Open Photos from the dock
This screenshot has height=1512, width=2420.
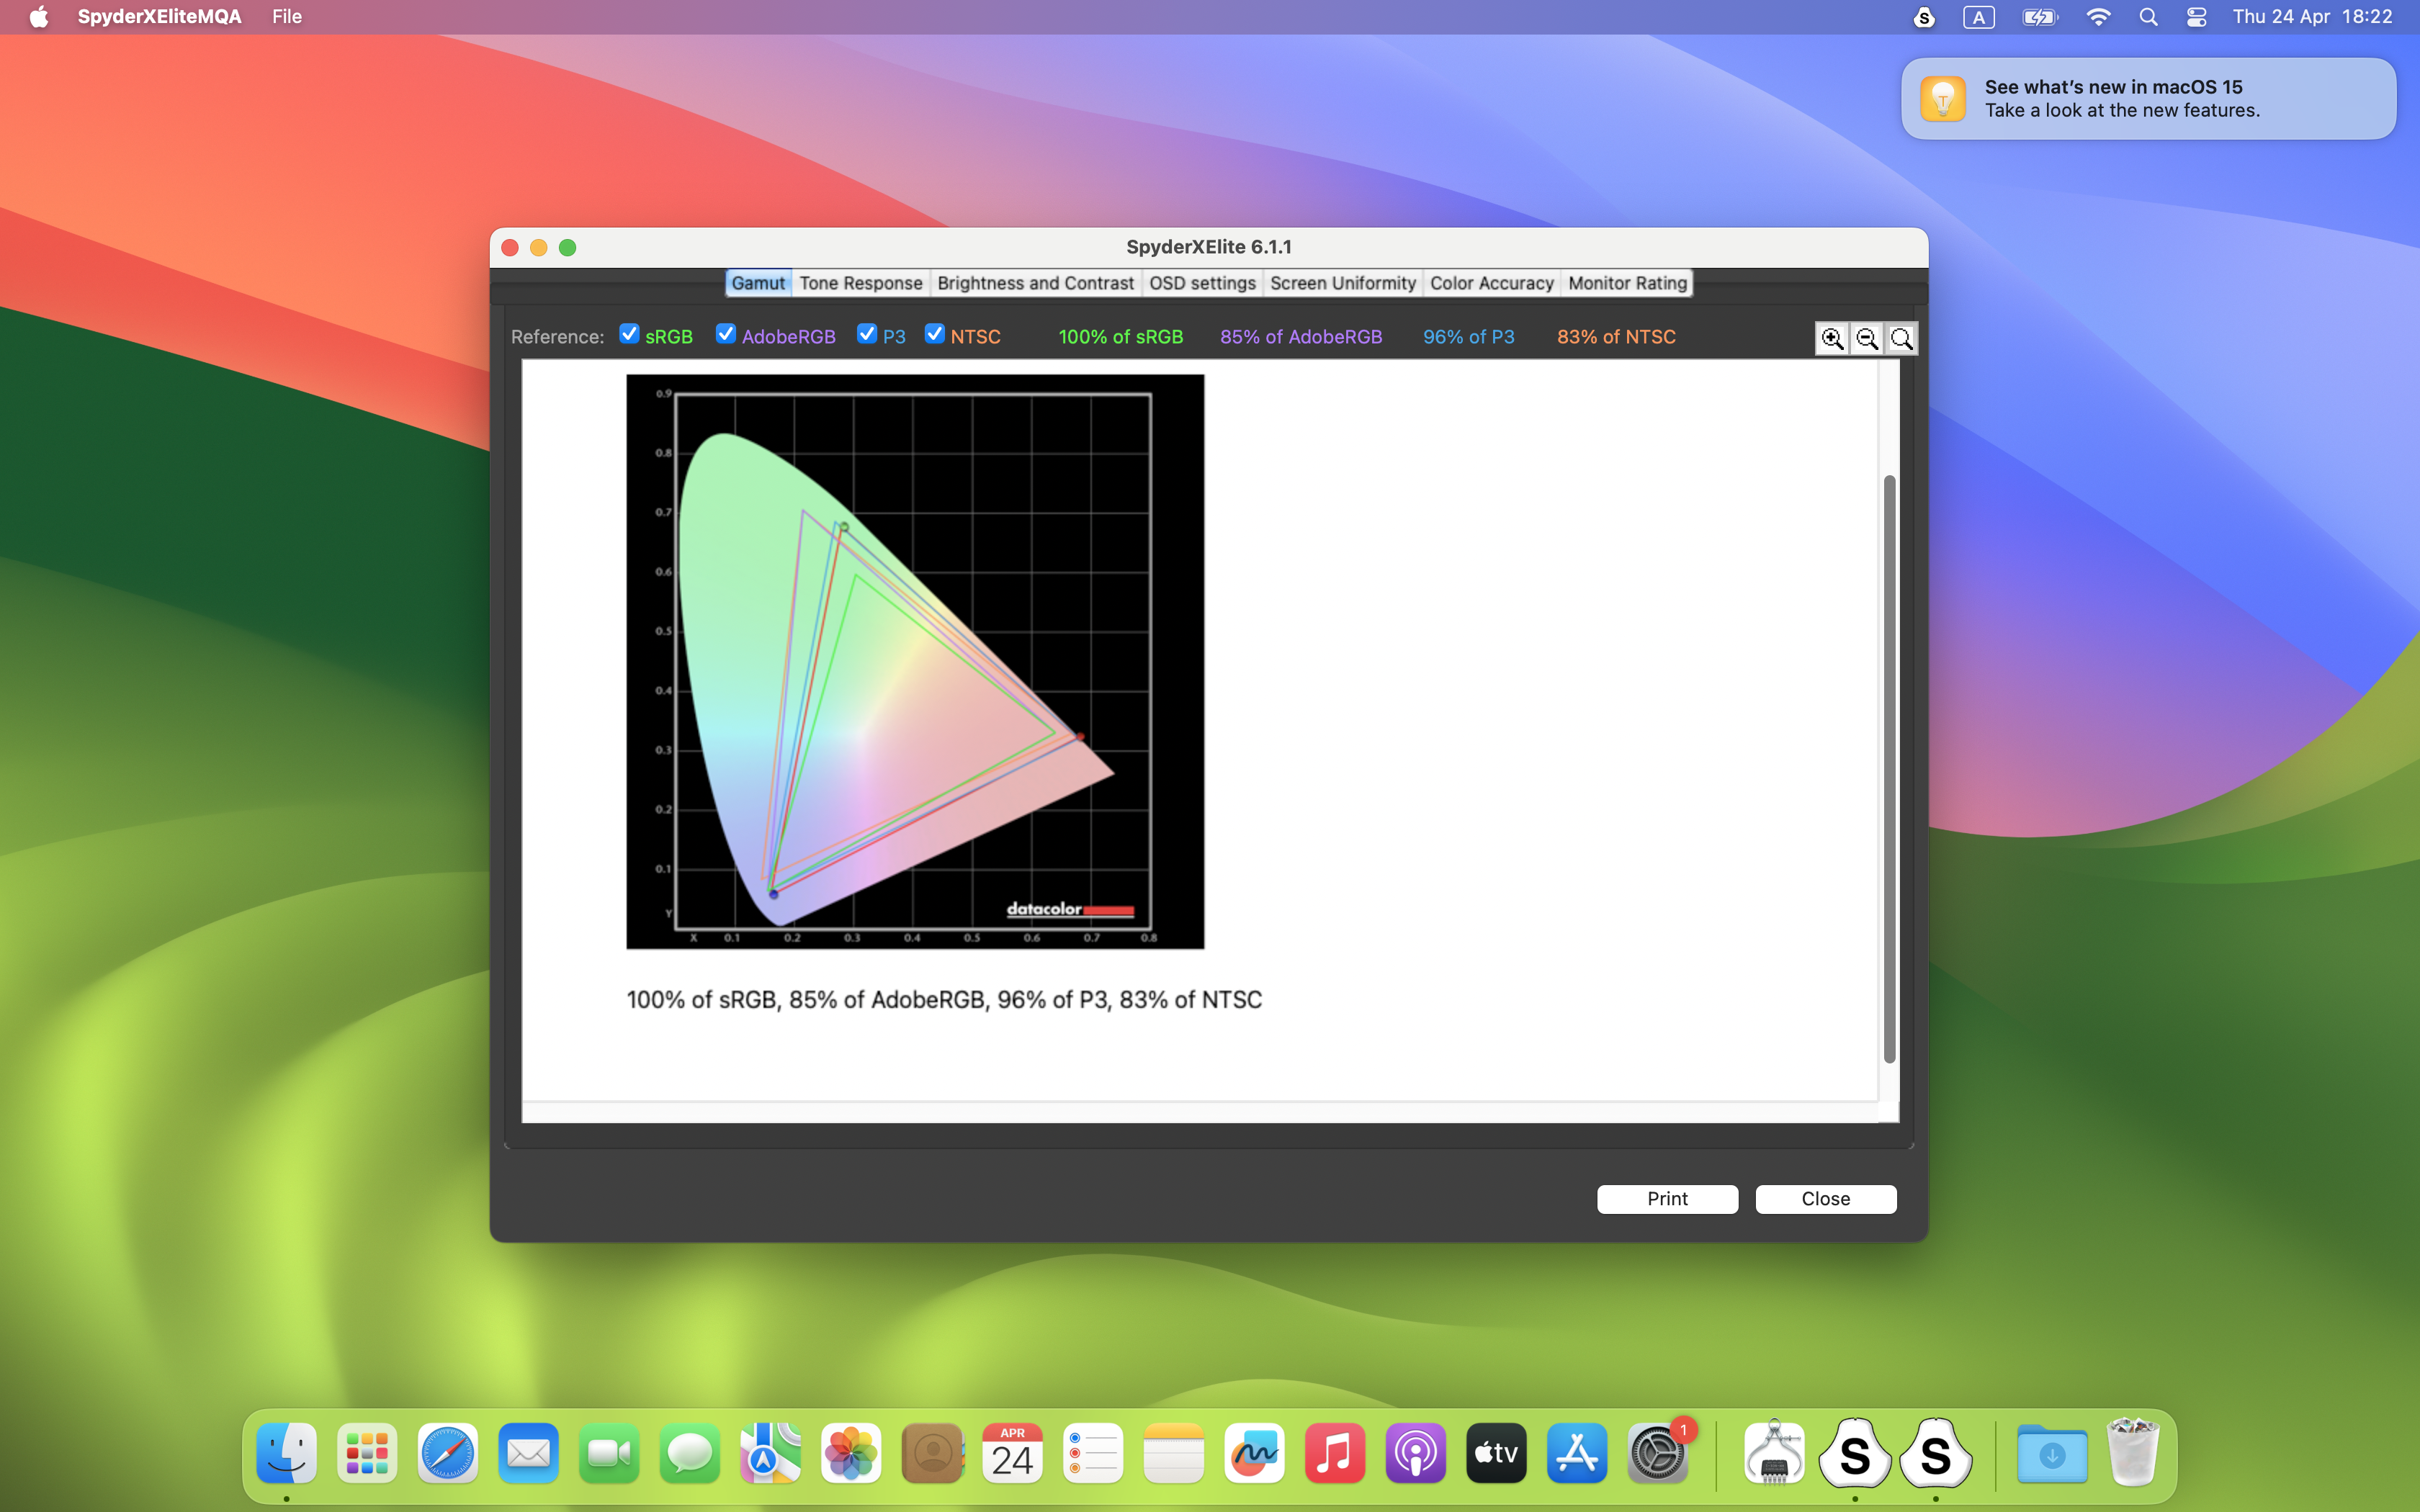click(851, 1453)
